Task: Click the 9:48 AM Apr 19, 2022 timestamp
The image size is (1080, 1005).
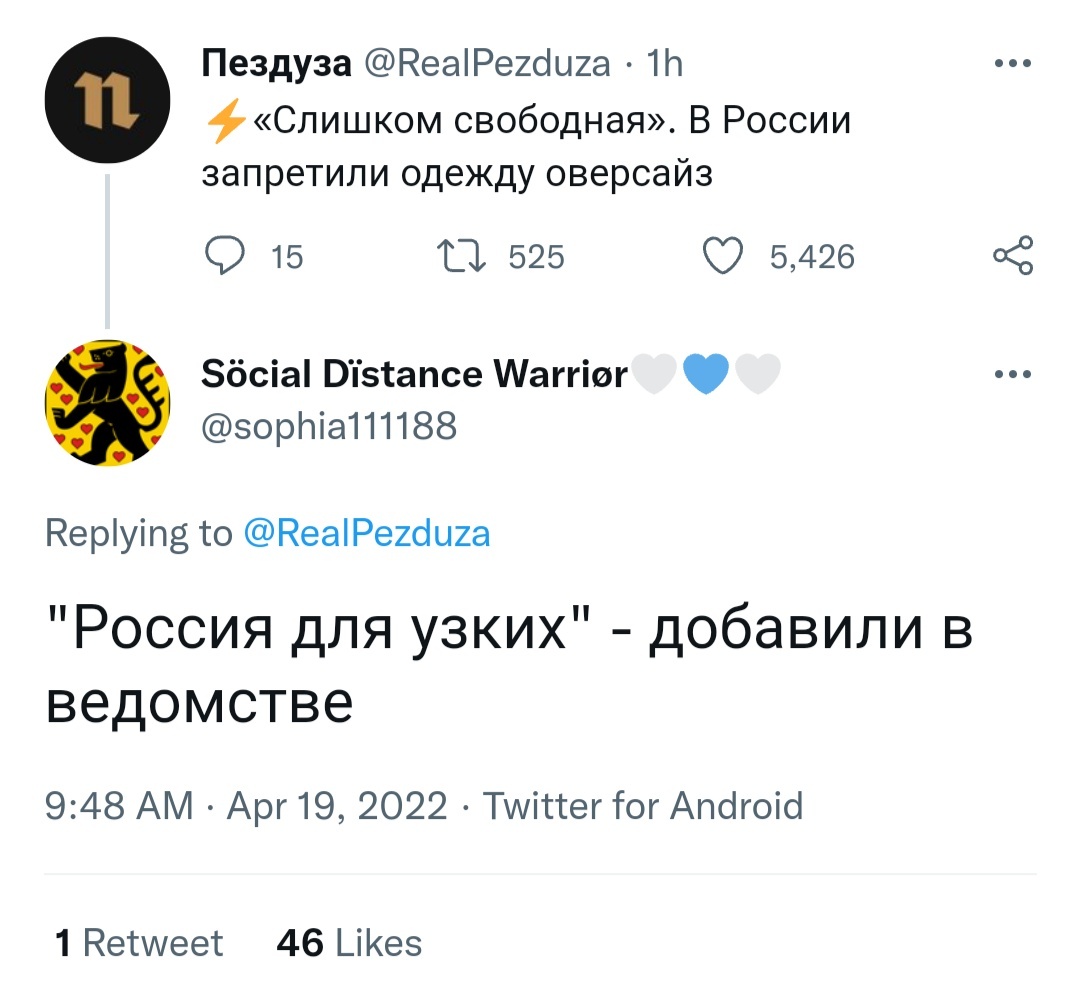Action: click(246, 805)
